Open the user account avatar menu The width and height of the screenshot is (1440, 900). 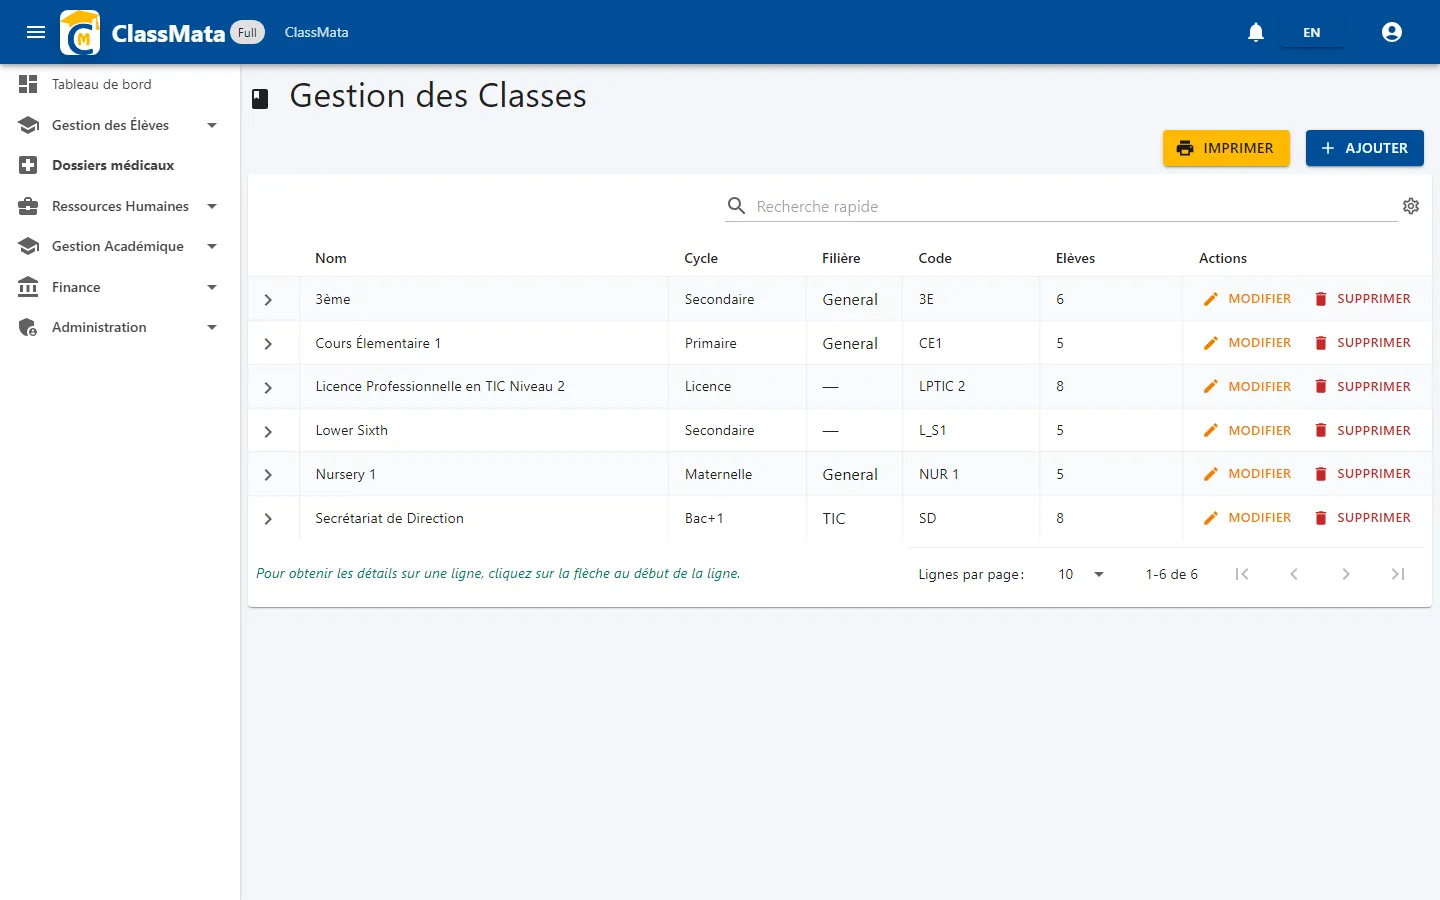pyautogui.click(x=1392, y=32)
